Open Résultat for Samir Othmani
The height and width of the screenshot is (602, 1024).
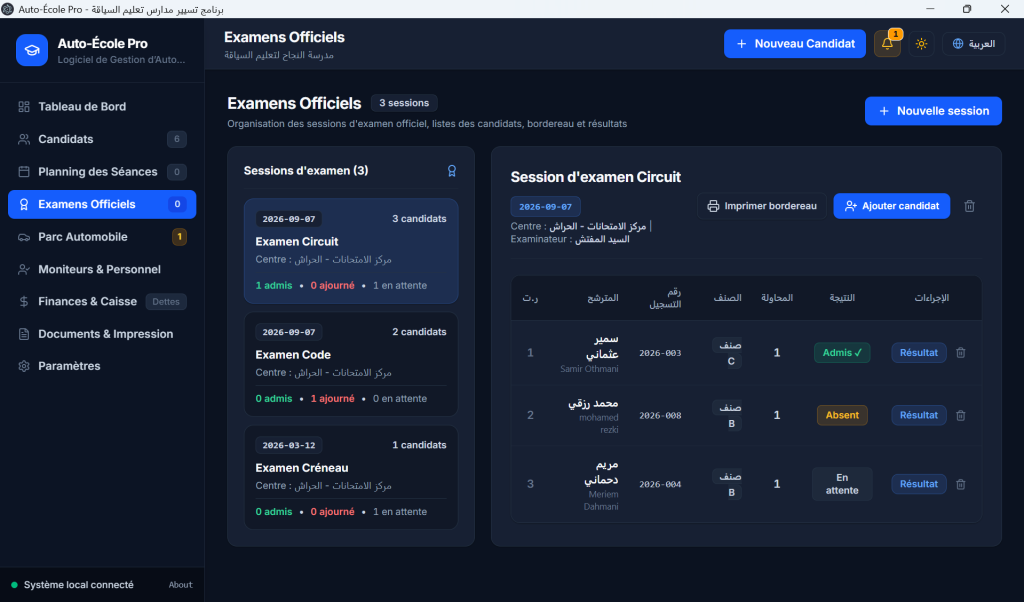coord(919,353)
